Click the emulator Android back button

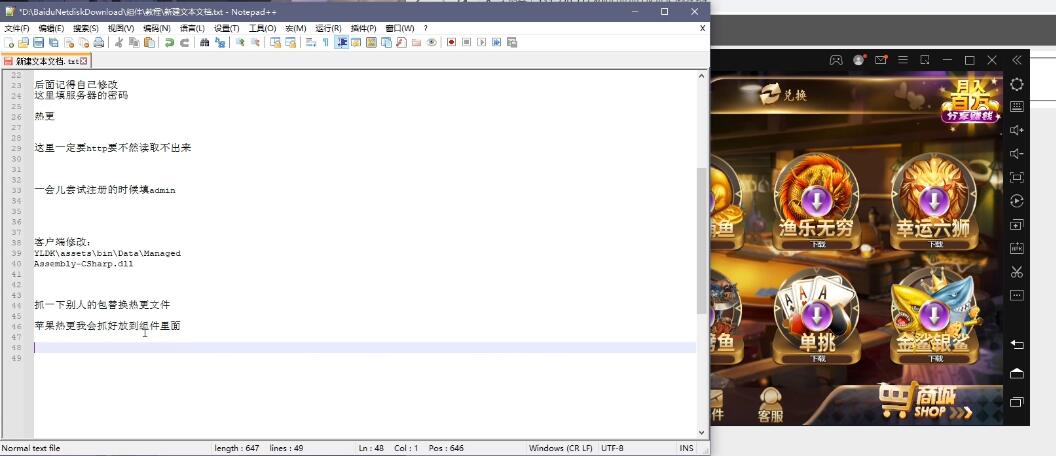pos(1017,345)
